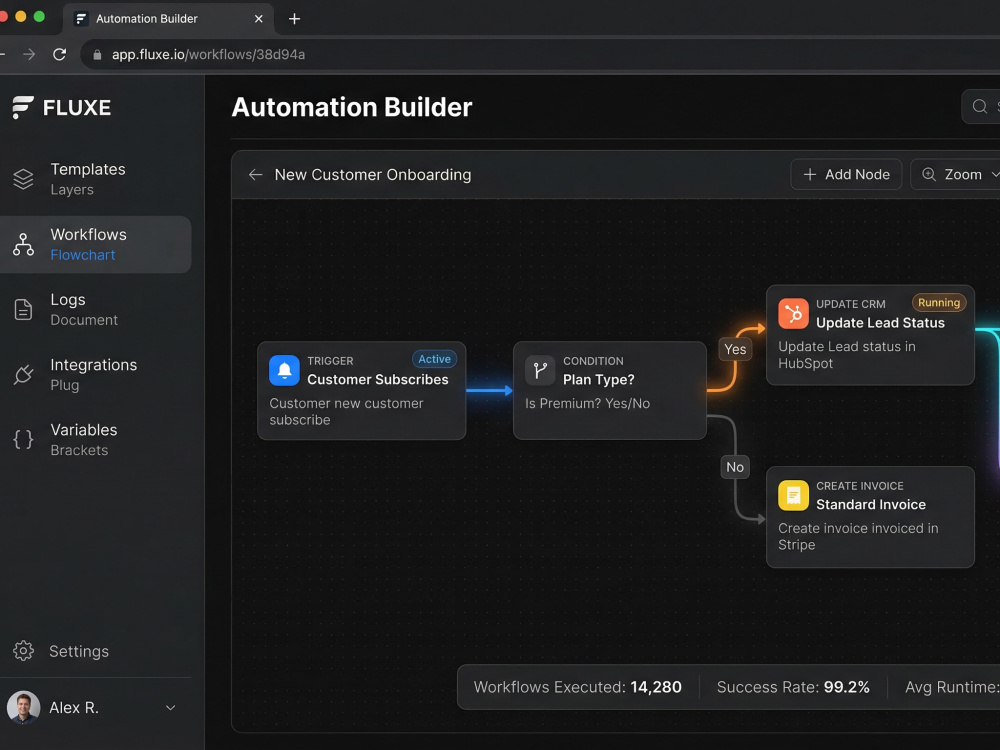Click the No branch label
Screen dimensions: 1000x750
coord(735,467)
